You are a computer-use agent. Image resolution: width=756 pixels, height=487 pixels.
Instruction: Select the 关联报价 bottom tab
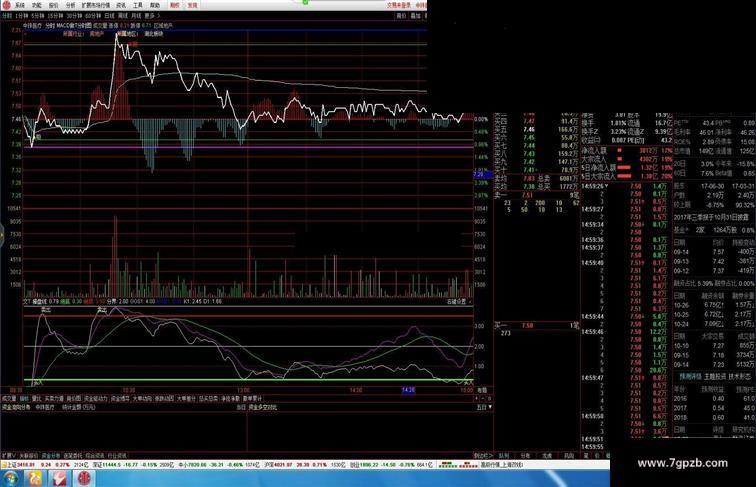[x=28, y=455]
